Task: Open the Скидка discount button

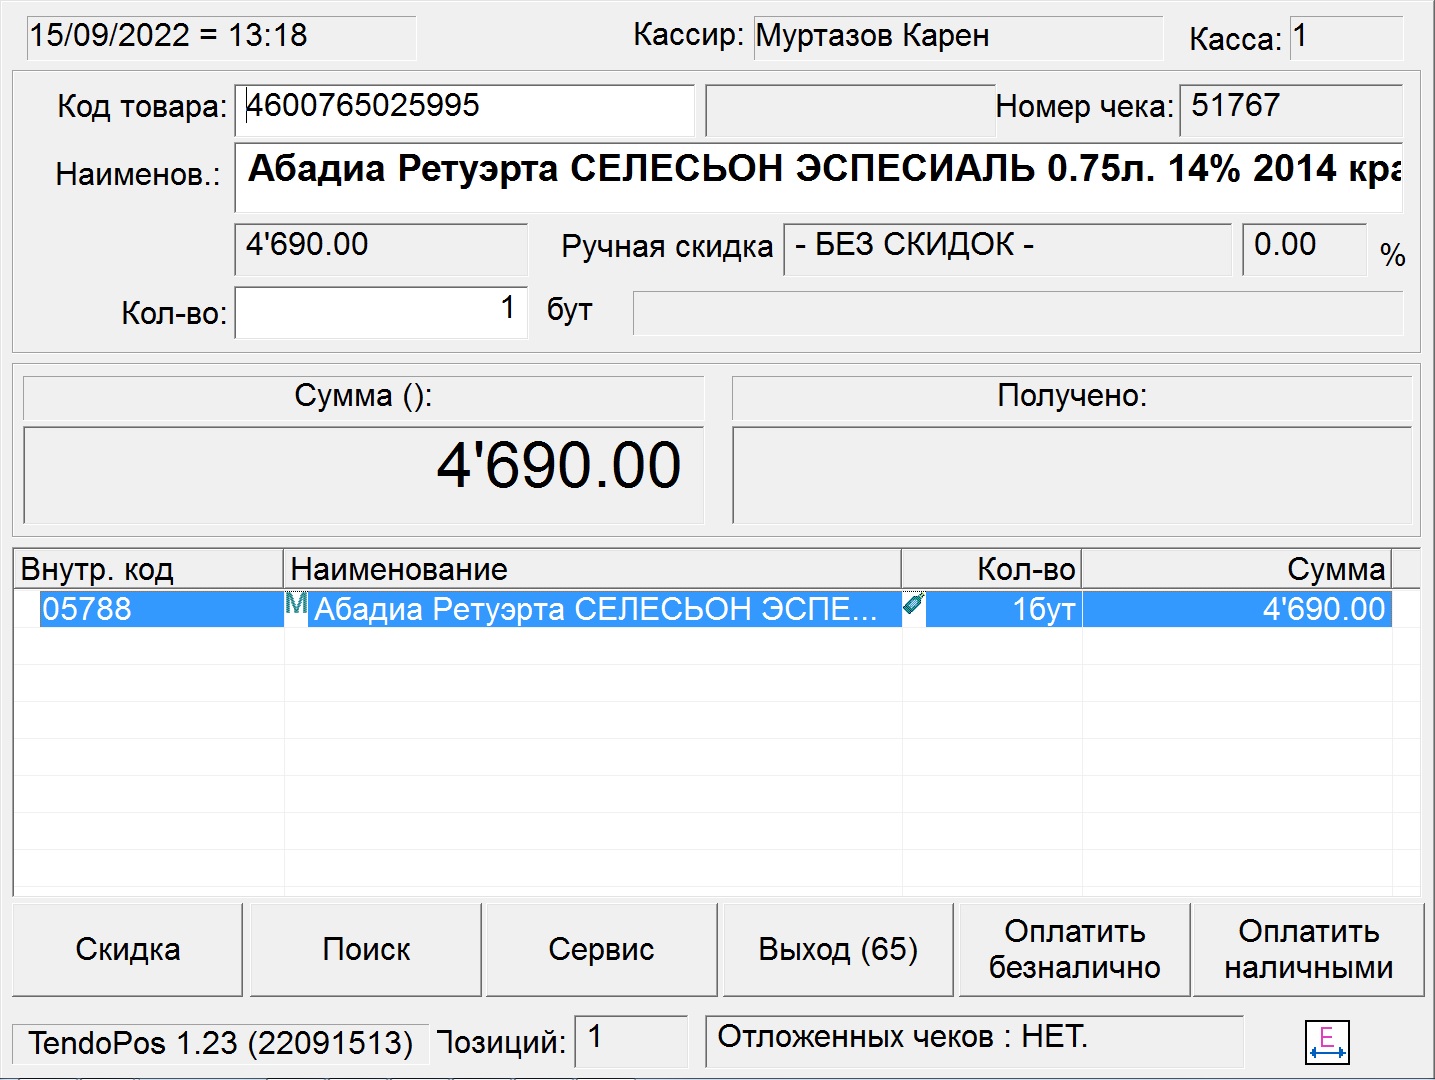Action: click(x=128, y=949)
